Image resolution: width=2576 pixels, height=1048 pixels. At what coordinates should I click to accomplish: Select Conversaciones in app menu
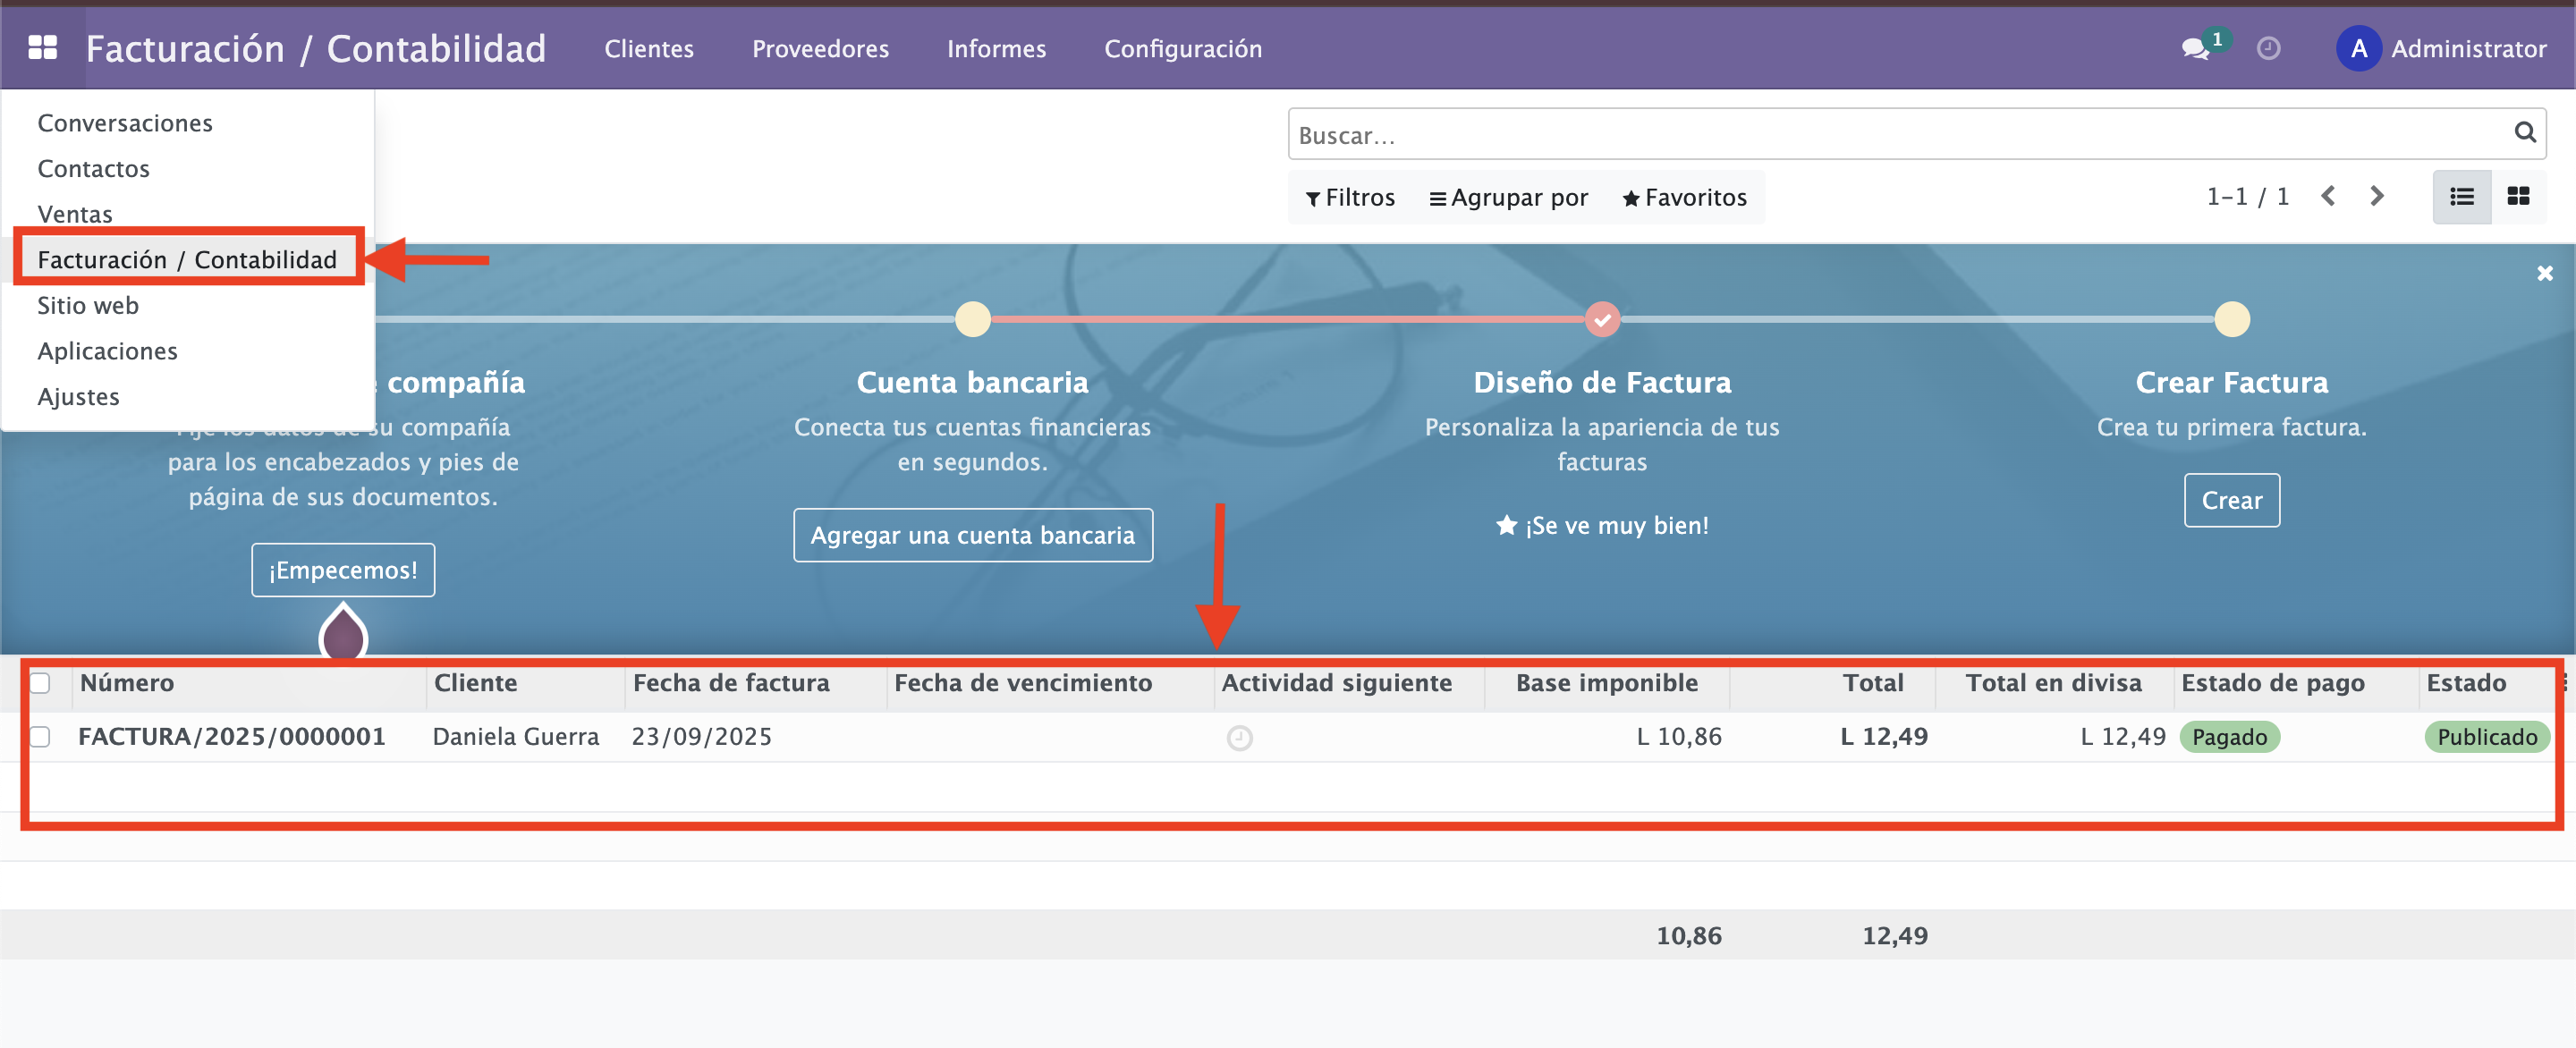[125, 123]
